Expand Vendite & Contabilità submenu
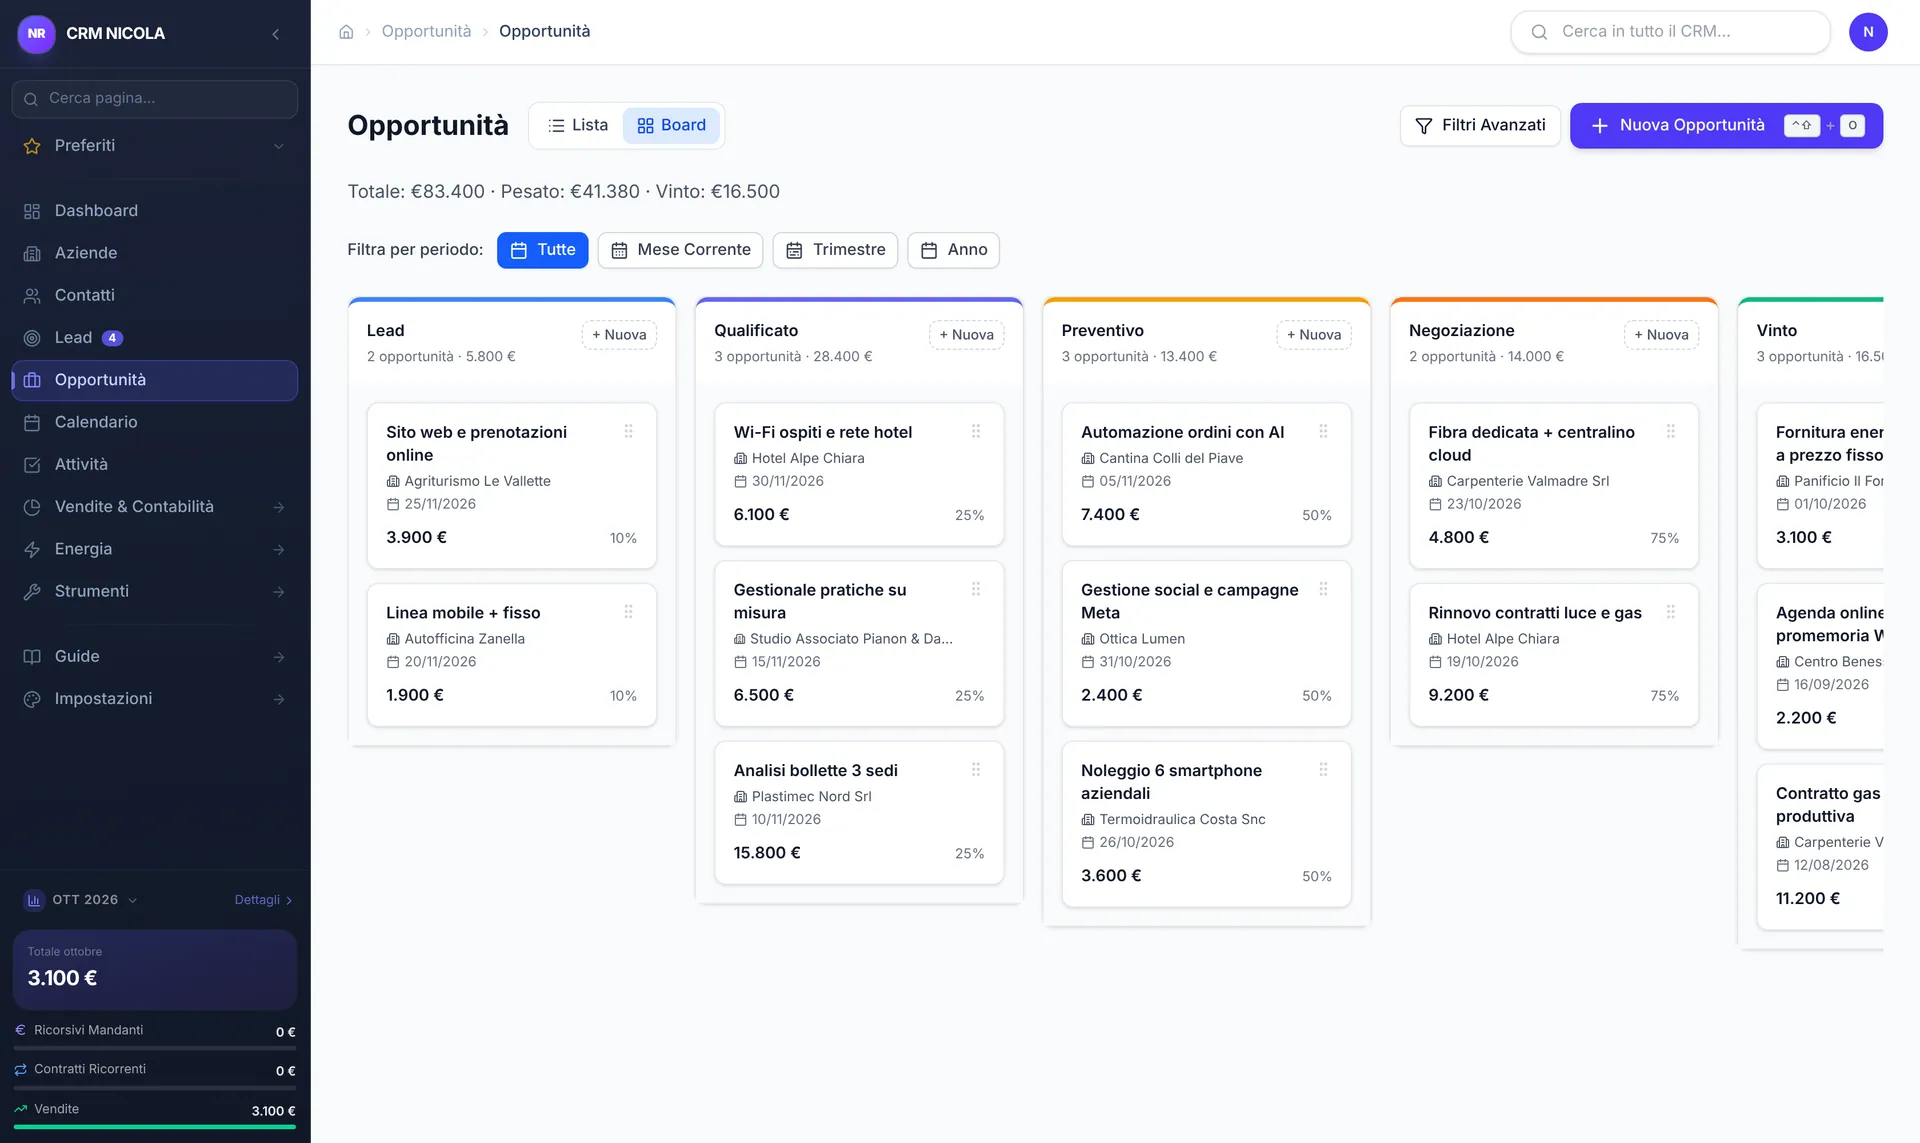Screen dimensions: 1920x1143 tap(155, 507)
